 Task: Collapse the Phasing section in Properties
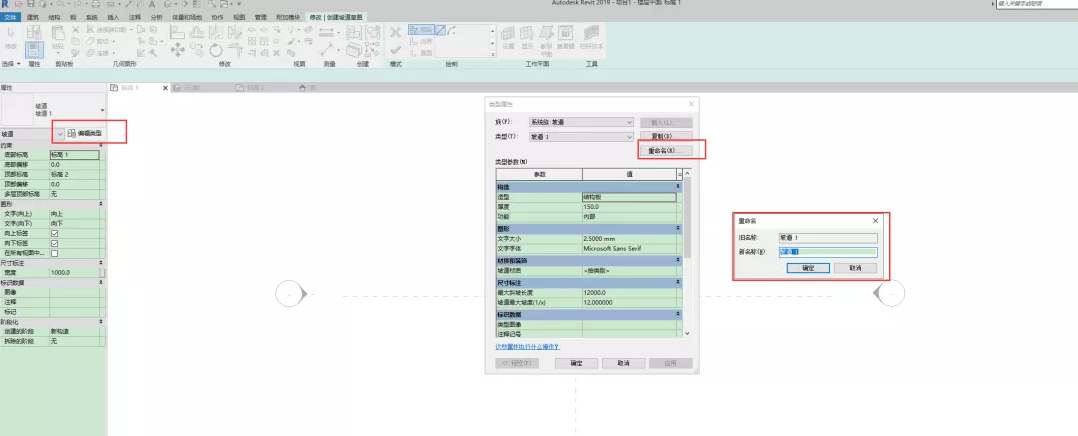(x=102, y=321)
